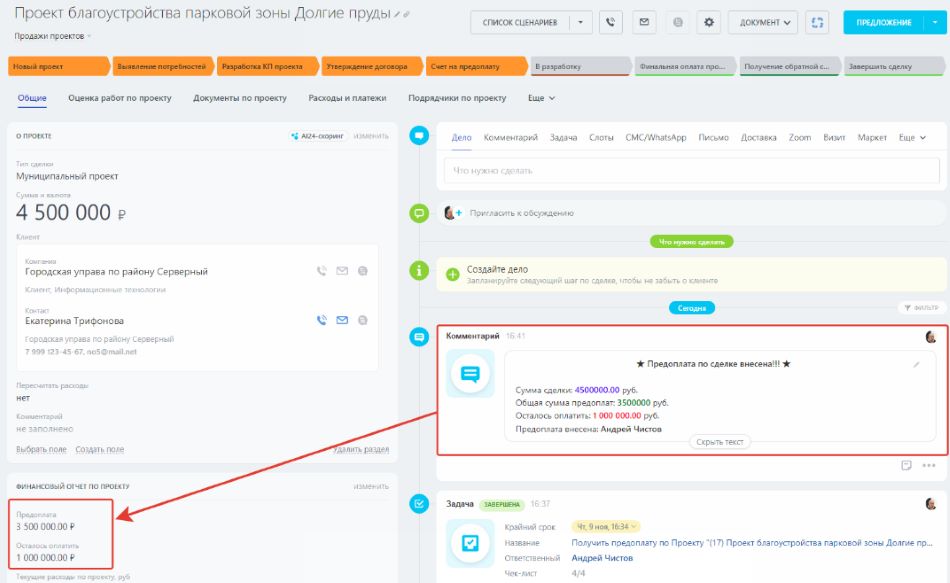Click the completed task checkmark timeline icon
950x583 pixels.
click(419, 503)
